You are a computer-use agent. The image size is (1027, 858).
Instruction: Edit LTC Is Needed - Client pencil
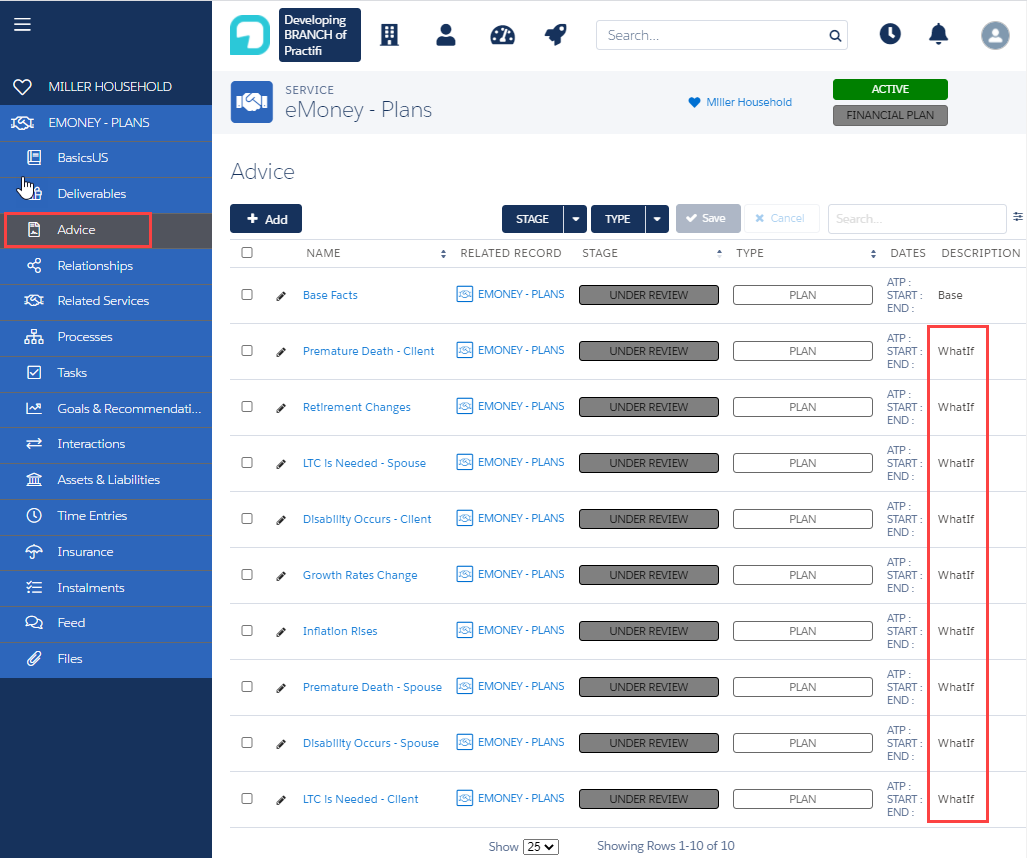[x=281, y=800]
